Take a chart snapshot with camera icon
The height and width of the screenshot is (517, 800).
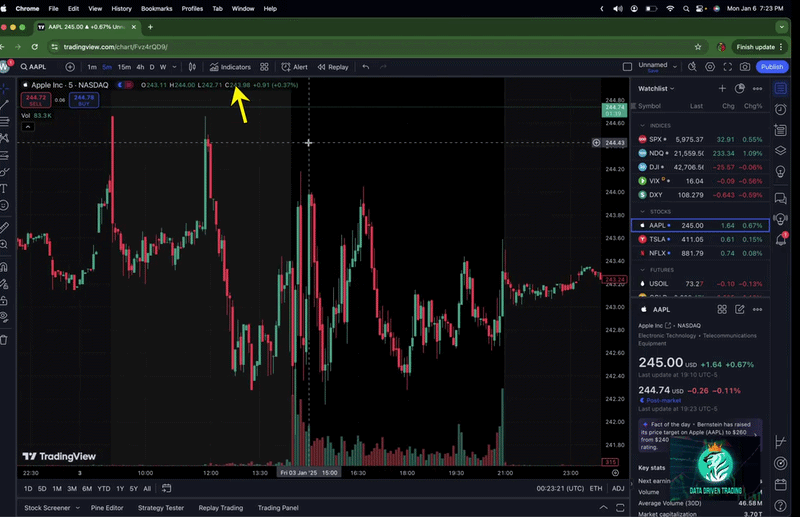pos(745,67)
